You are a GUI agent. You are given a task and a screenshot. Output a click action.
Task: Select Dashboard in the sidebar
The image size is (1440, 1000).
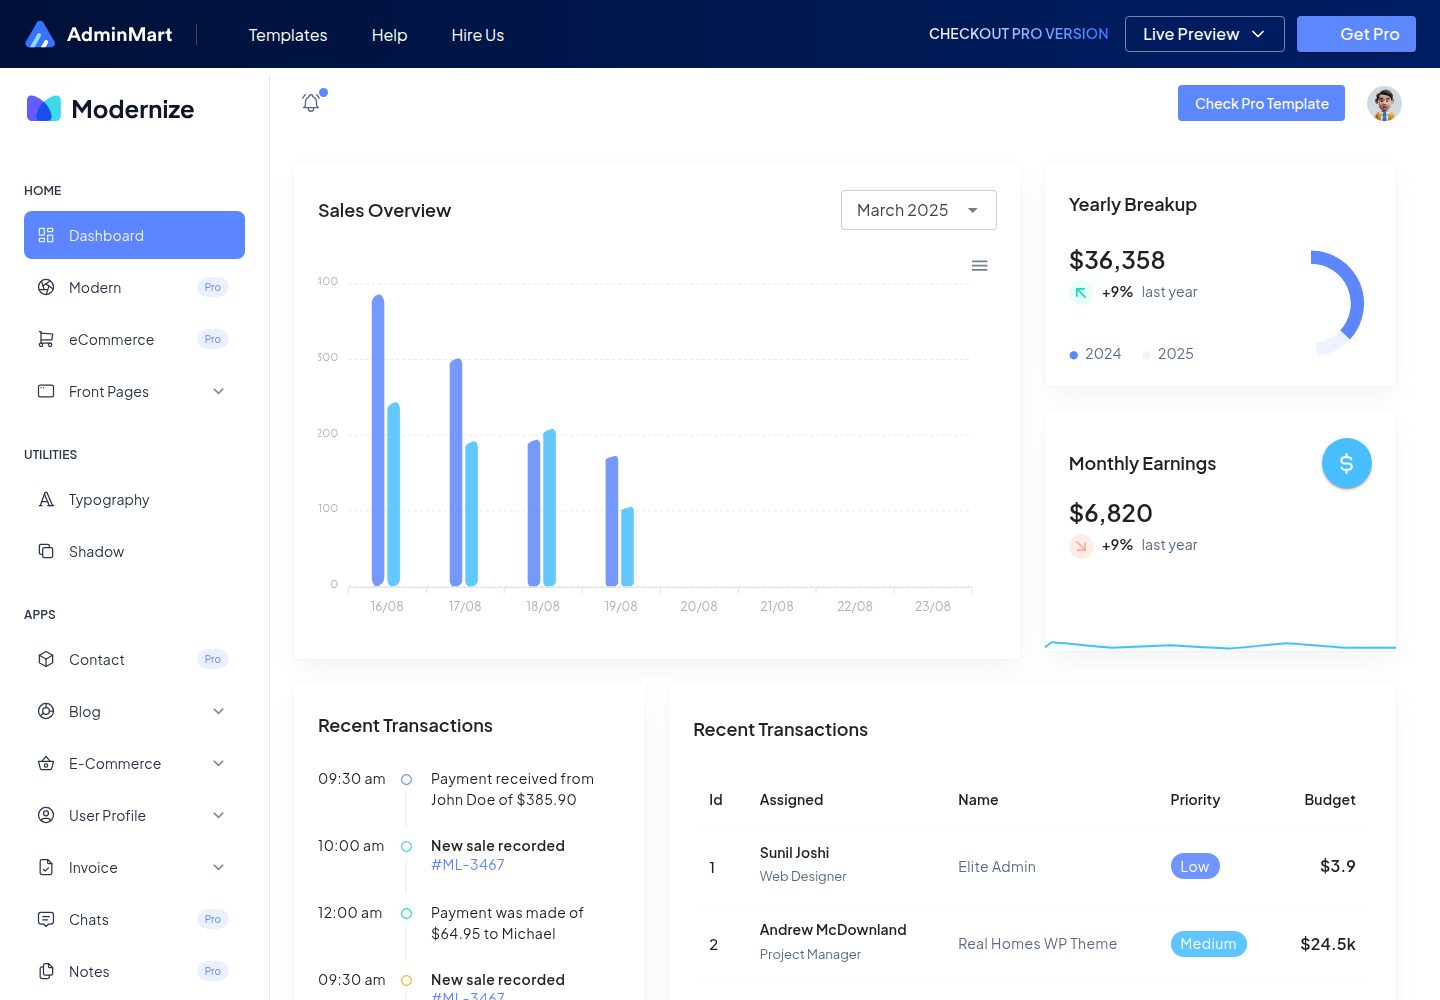pyautogui.click(x=134, y=235)
